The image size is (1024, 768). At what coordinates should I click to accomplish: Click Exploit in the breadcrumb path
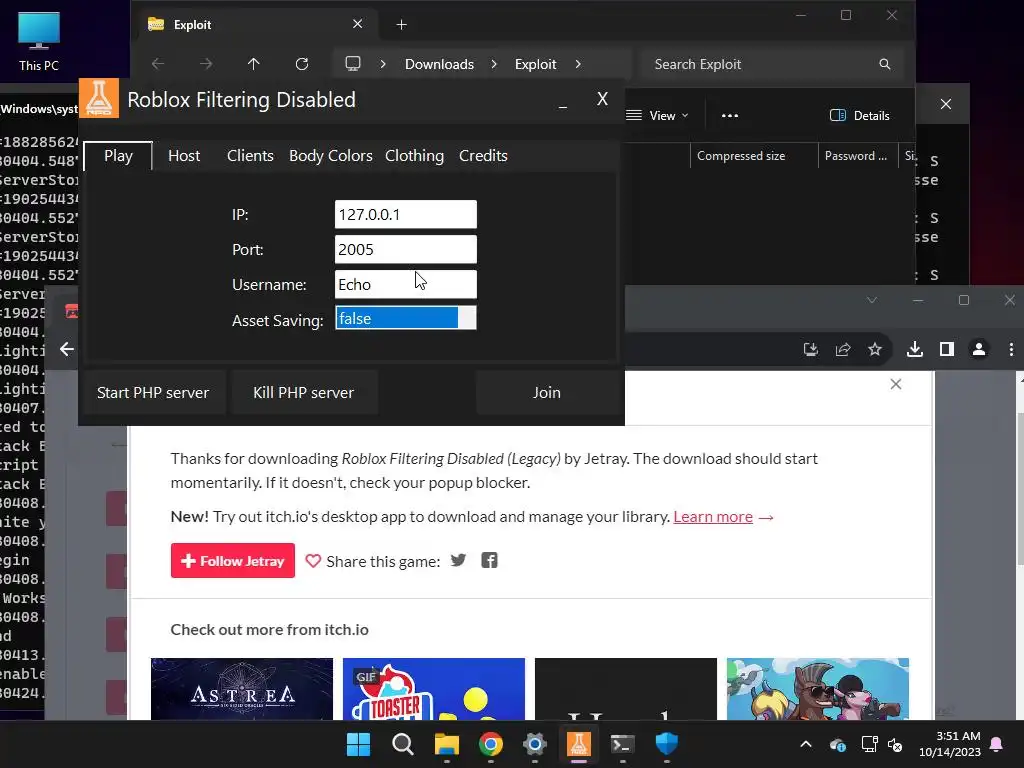[536, 64]
